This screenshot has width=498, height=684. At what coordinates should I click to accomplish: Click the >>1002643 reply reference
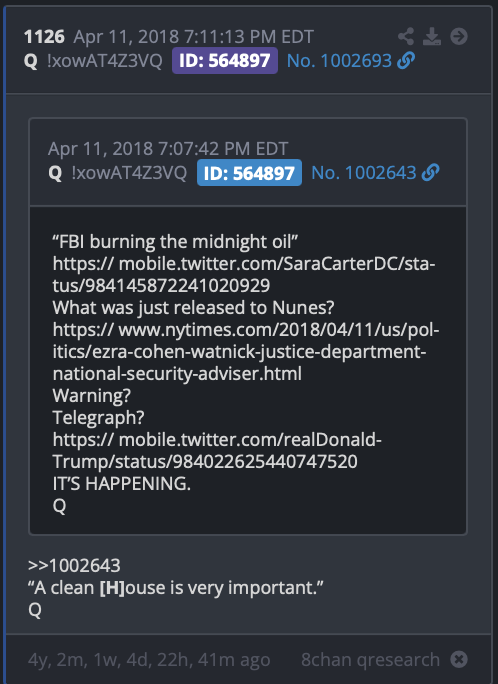coord(74,565)
